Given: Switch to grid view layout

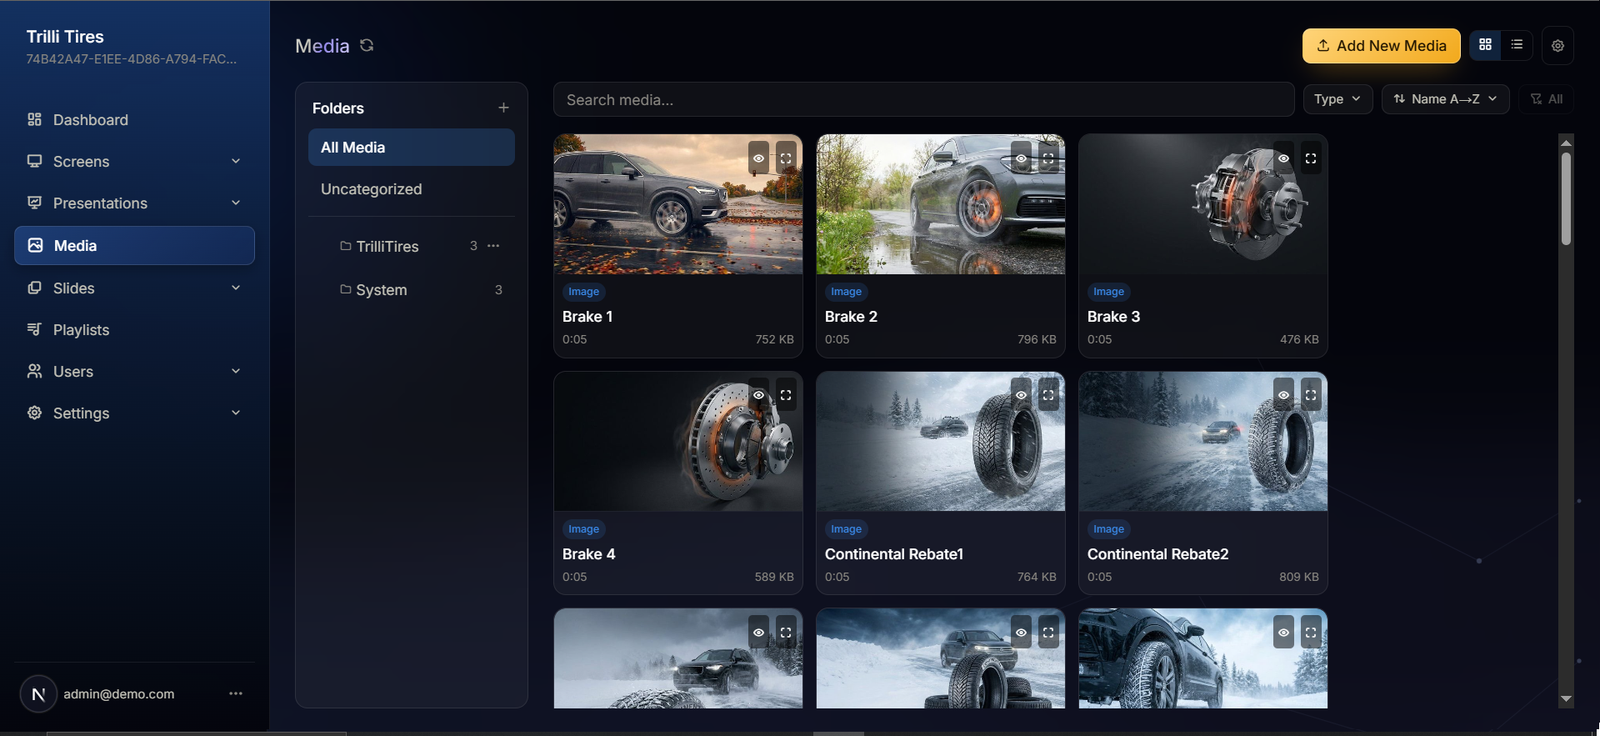Looking at the screenshot, I should point(1485,45).
